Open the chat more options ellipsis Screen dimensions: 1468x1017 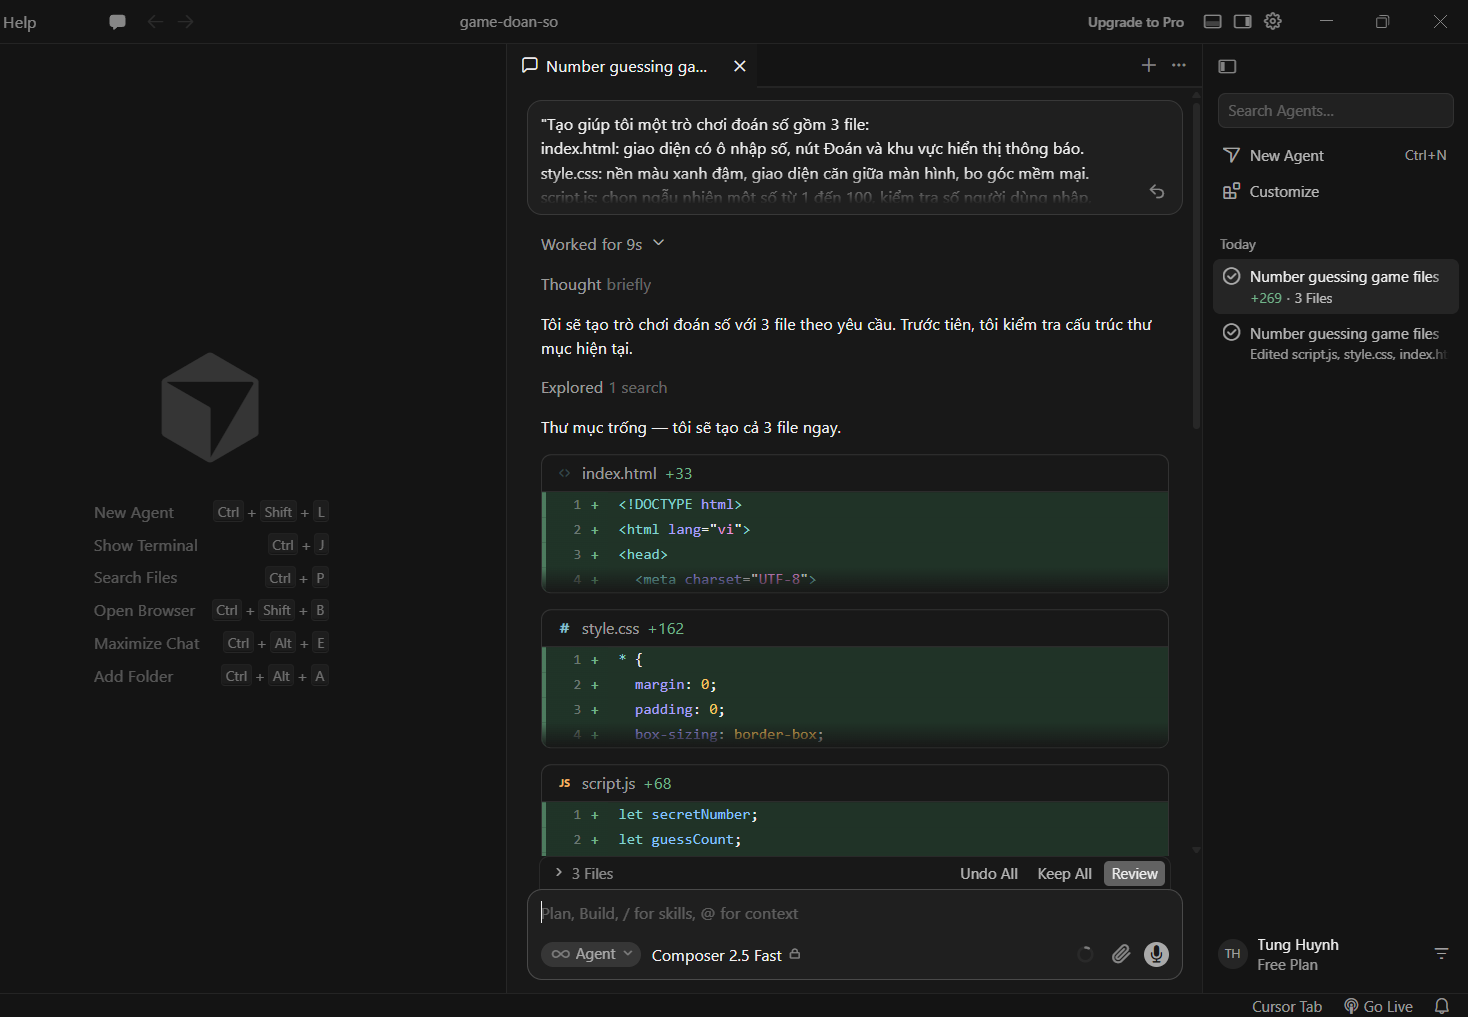pos(1179,65)
